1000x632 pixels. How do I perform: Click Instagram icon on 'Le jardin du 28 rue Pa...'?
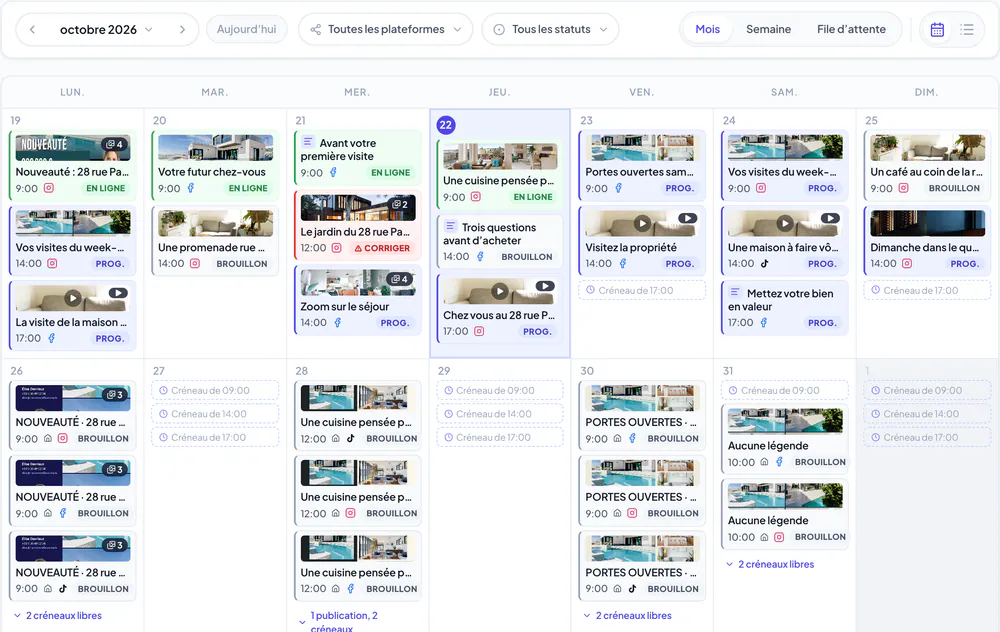point(336,248)
